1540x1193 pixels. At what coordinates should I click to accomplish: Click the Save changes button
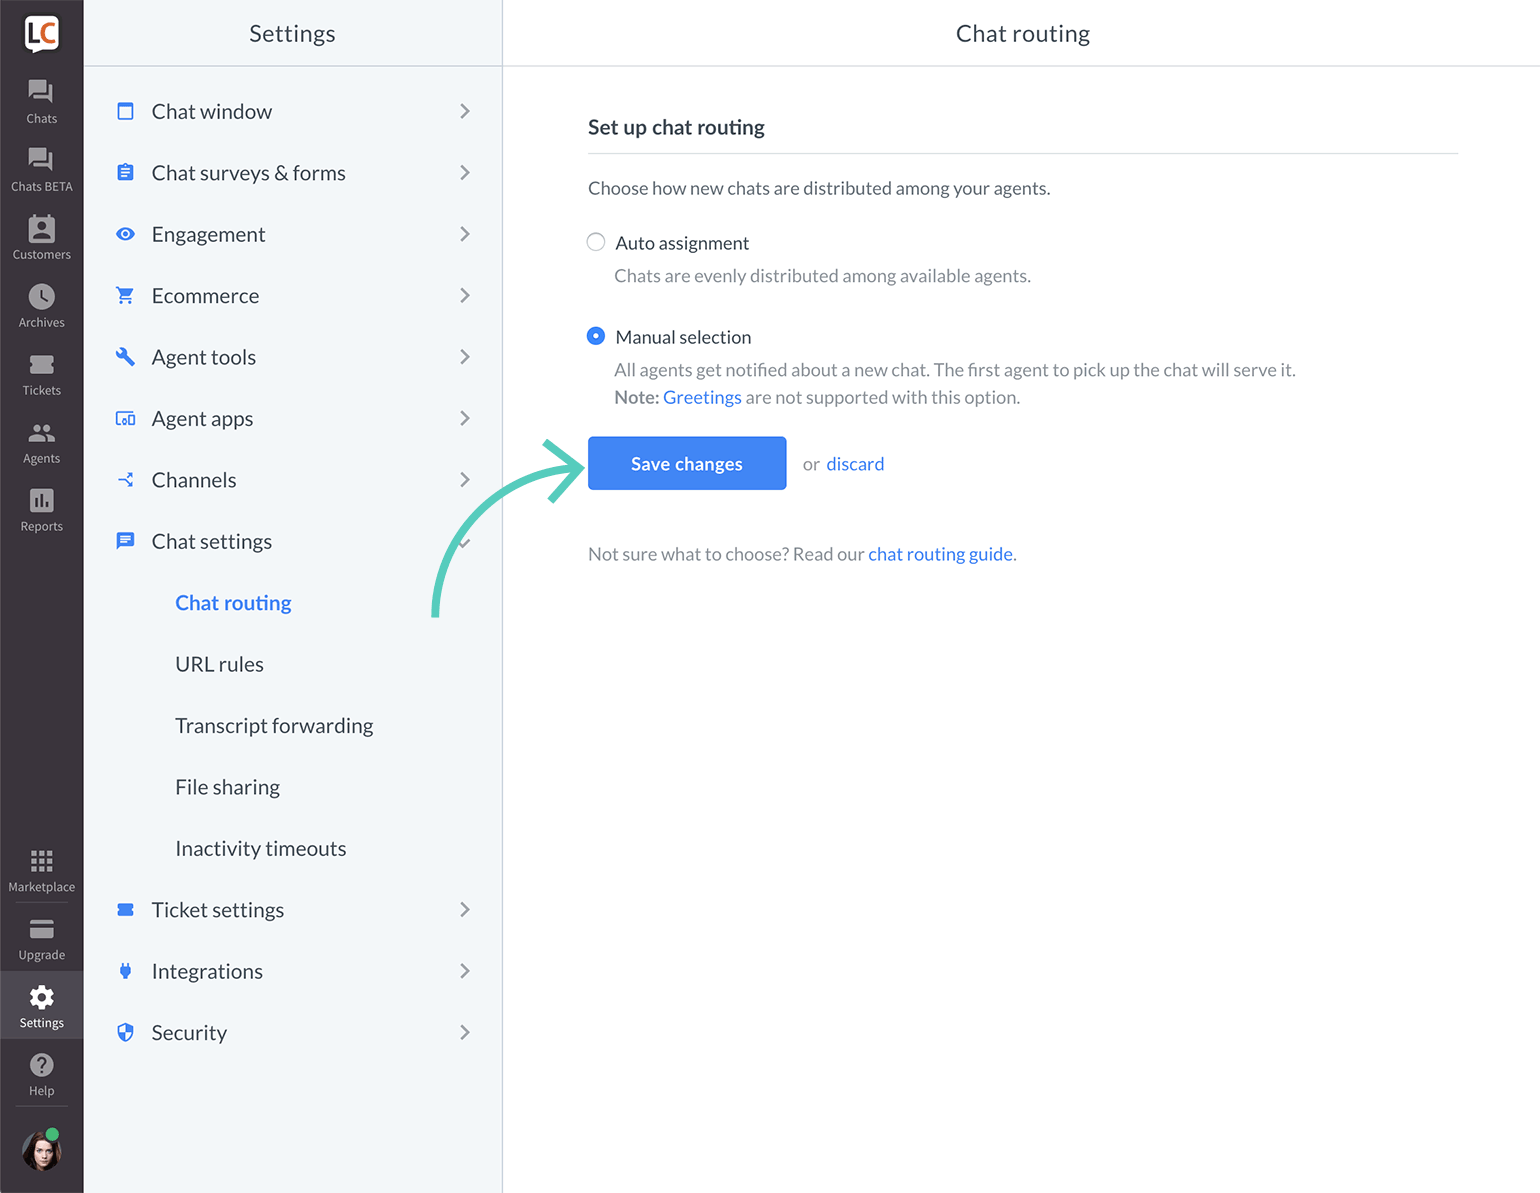click(x=687, y=463)
